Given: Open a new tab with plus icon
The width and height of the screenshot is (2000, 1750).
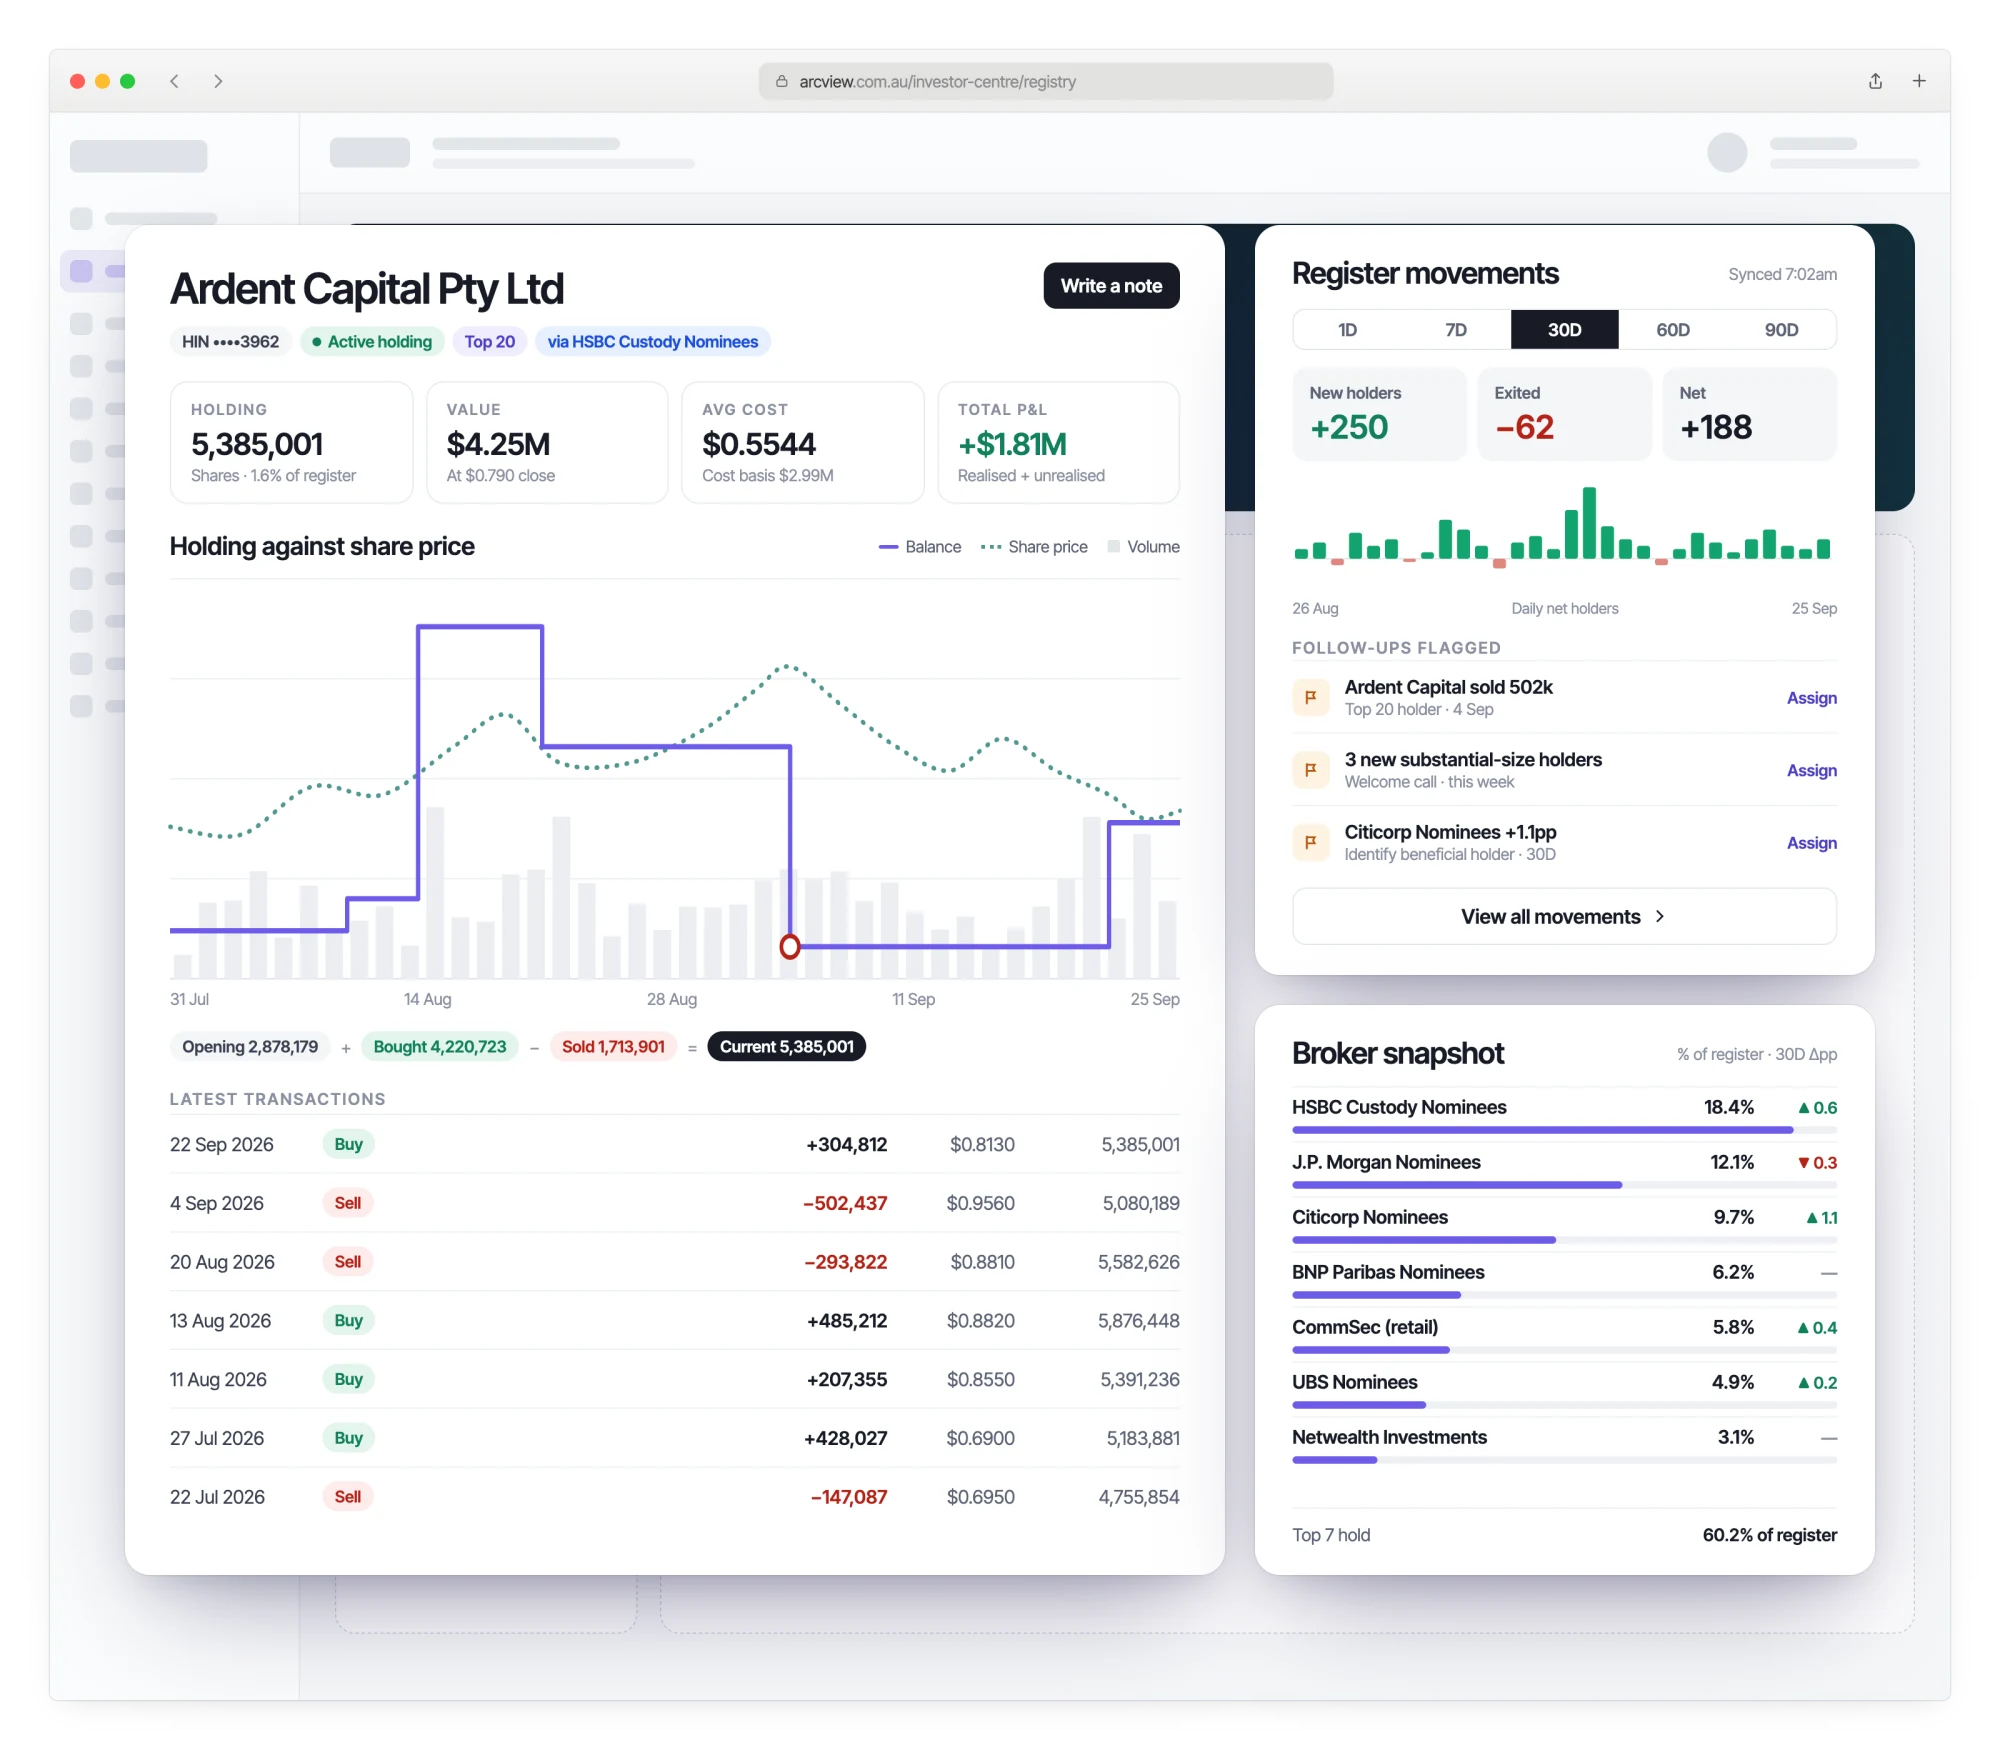Looking at the screenshot, I should click(1919, 81).
